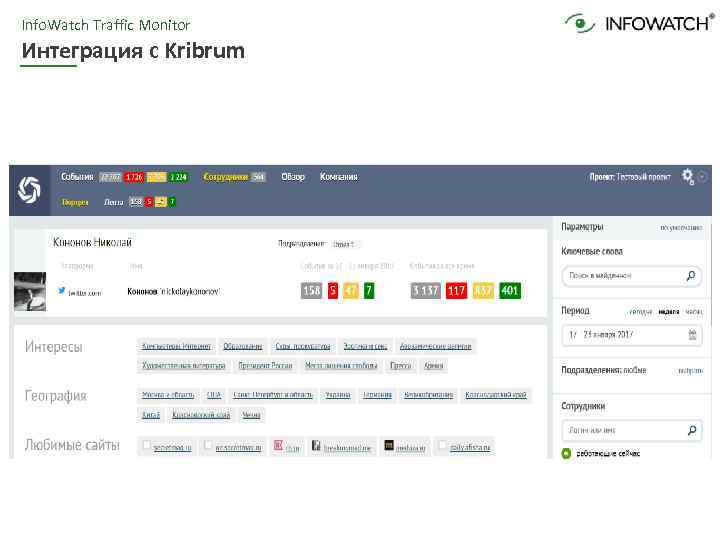Click the red 117 all-time badge
720x540 pixels.
click(x=456, y=290)
